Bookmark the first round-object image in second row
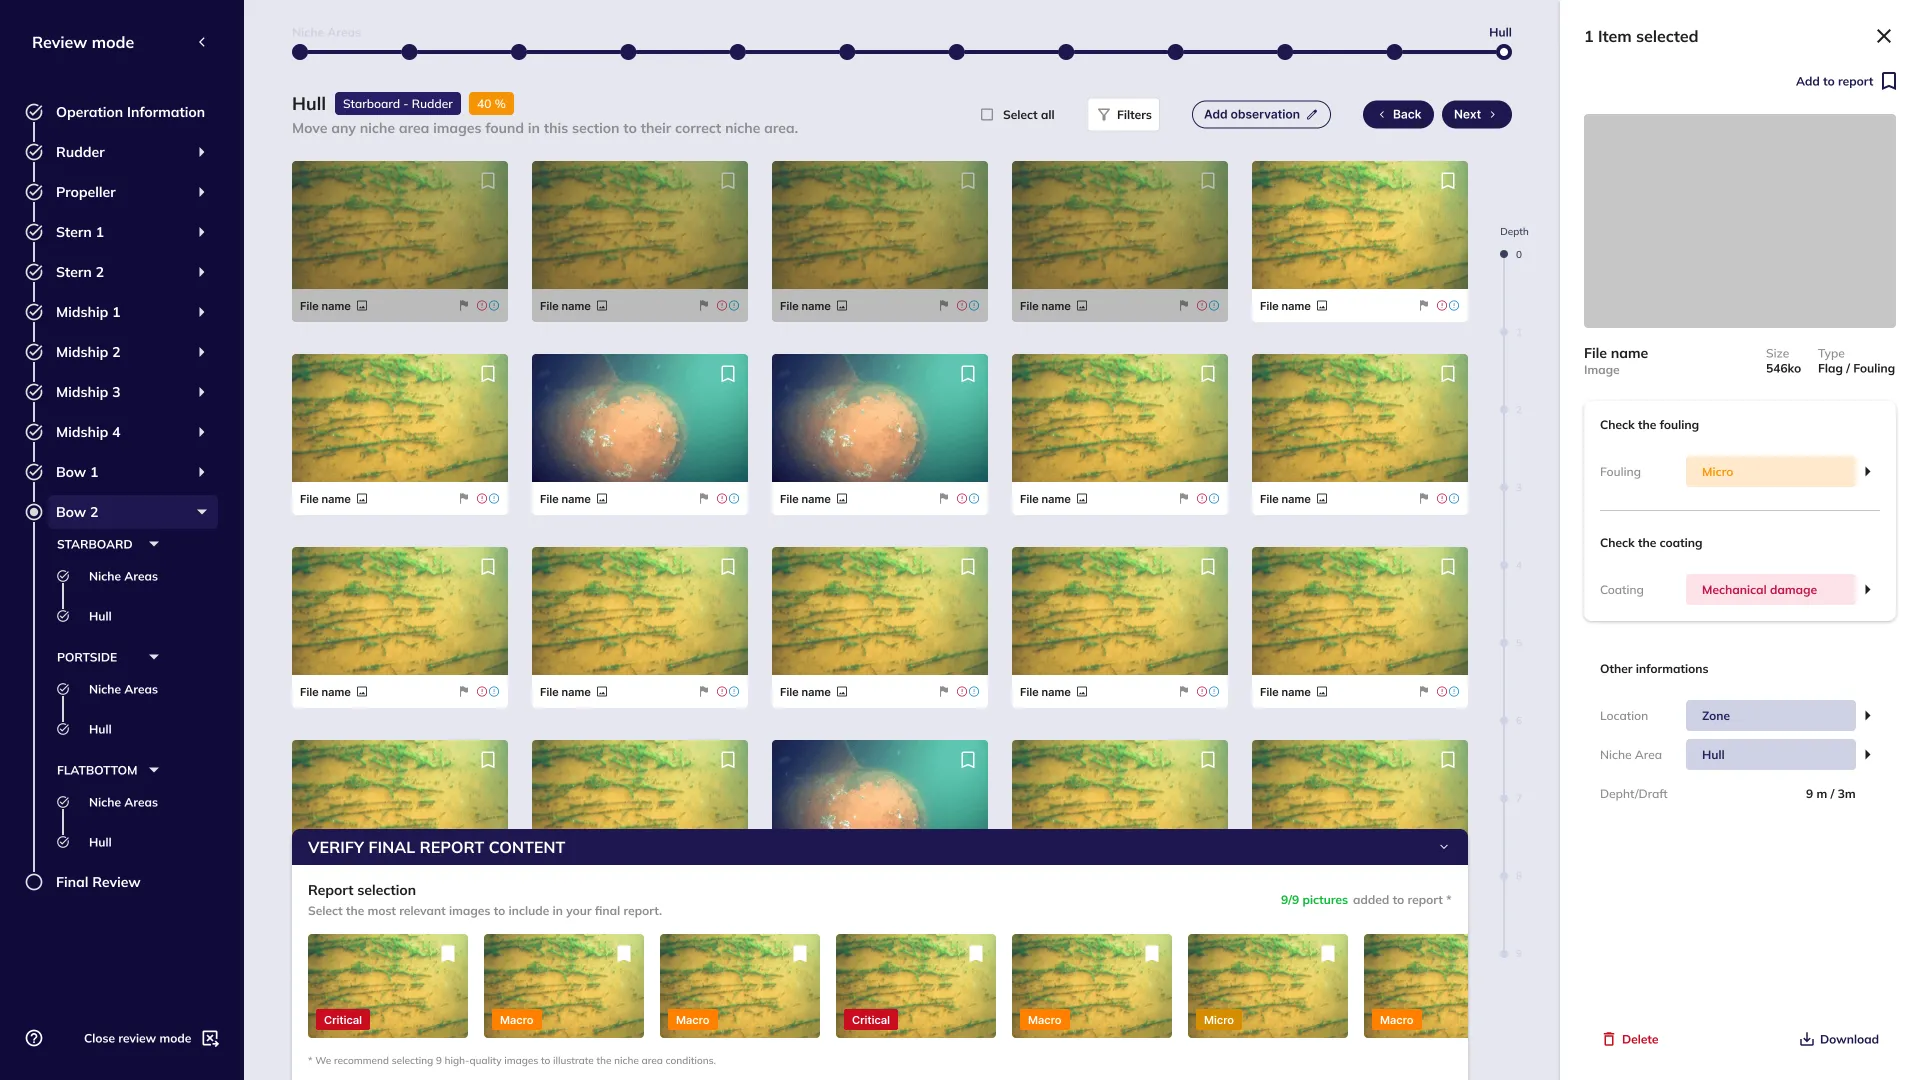The image size is (1920, 1080). click(x=728, y=374)
